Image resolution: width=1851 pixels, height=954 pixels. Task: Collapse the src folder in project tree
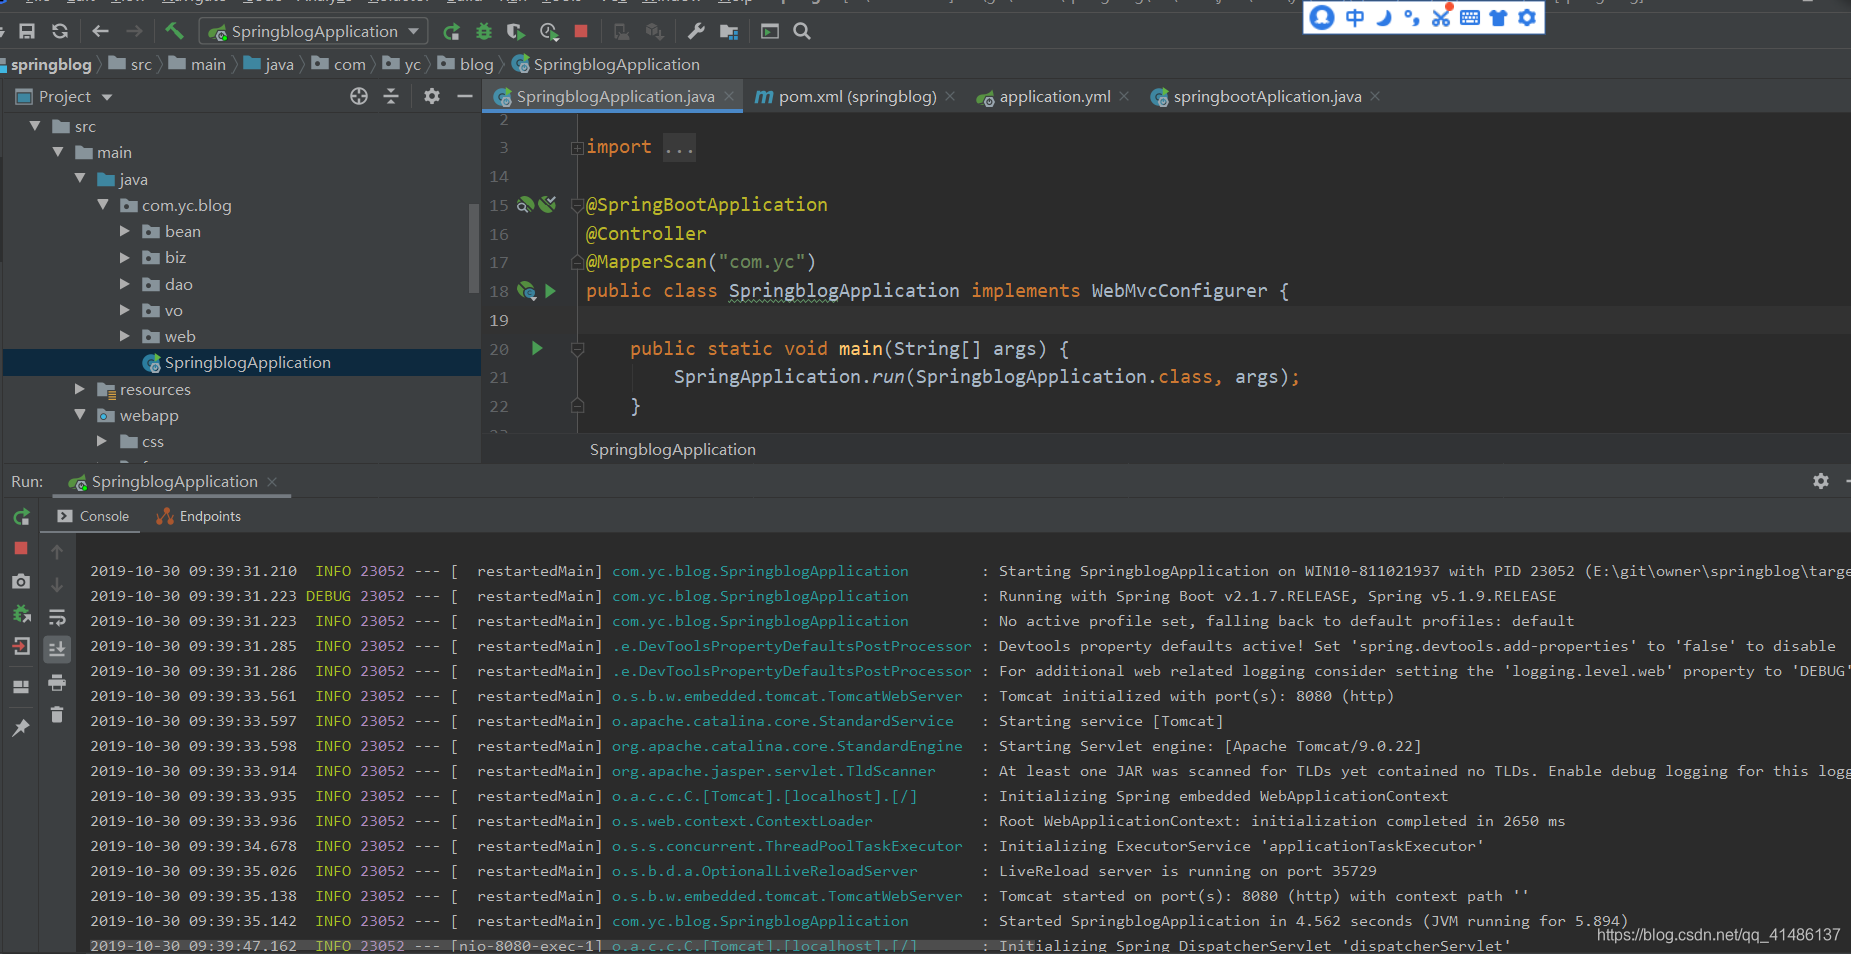tap(35, 126)
